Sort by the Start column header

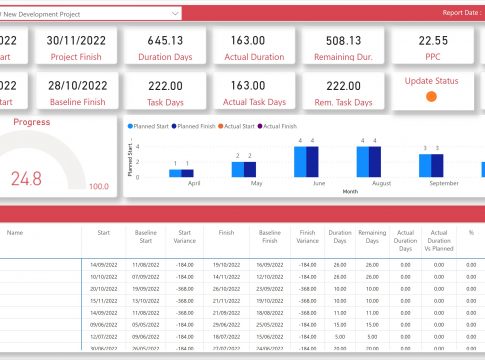coord(104,233)
